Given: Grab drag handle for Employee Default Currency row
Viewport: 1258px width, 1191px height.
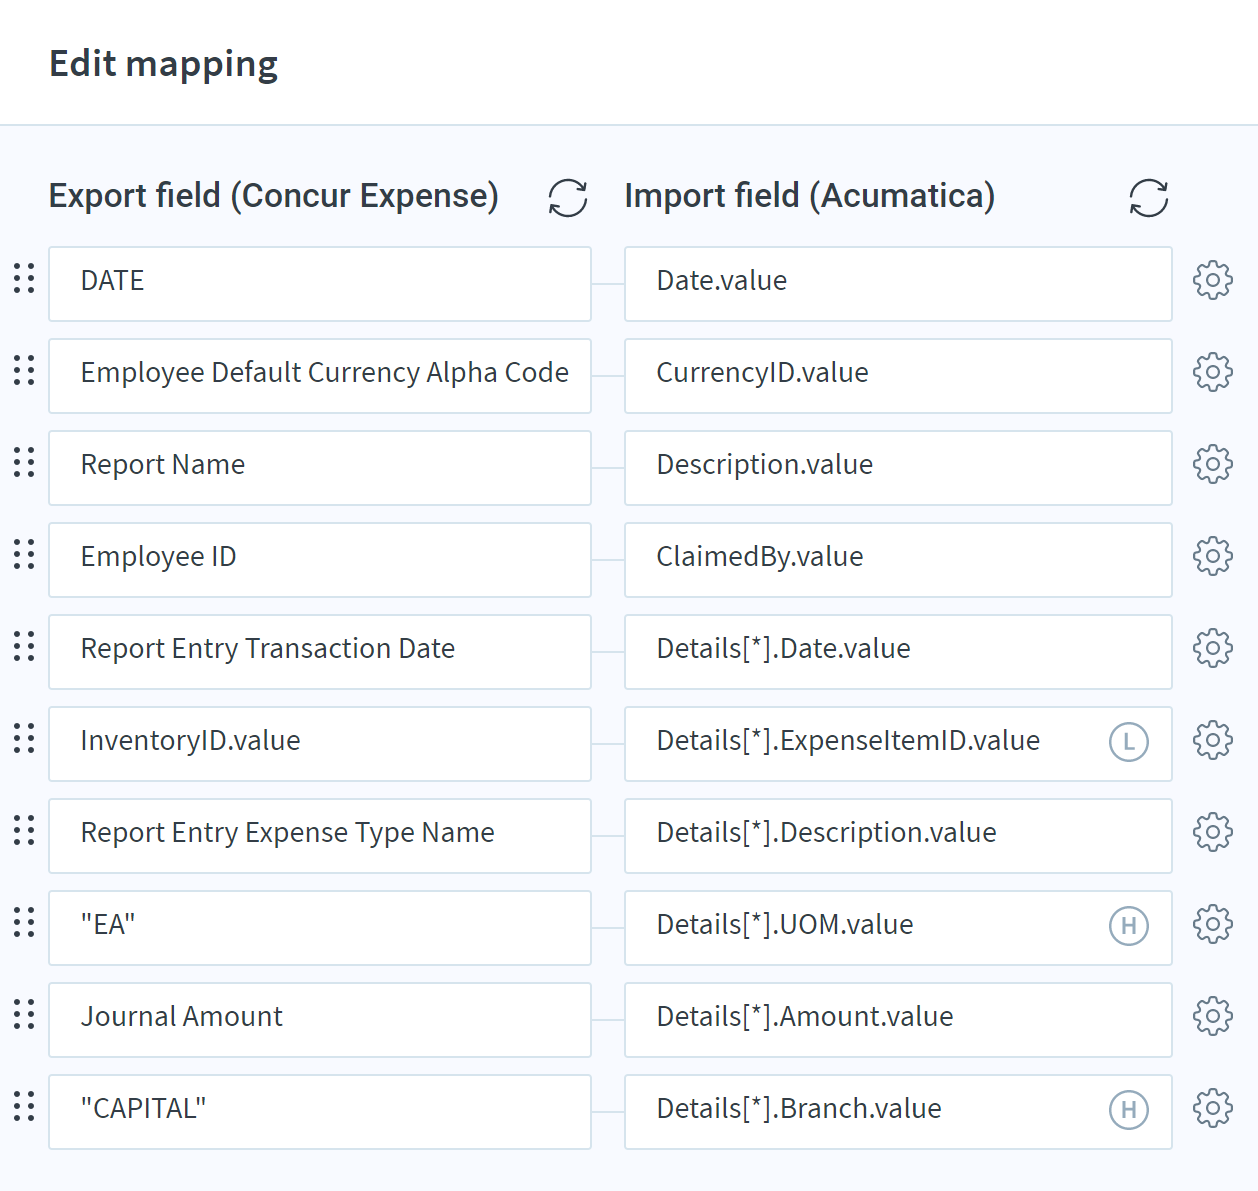Looking at the screenshot, I should (x=24, y=371).
